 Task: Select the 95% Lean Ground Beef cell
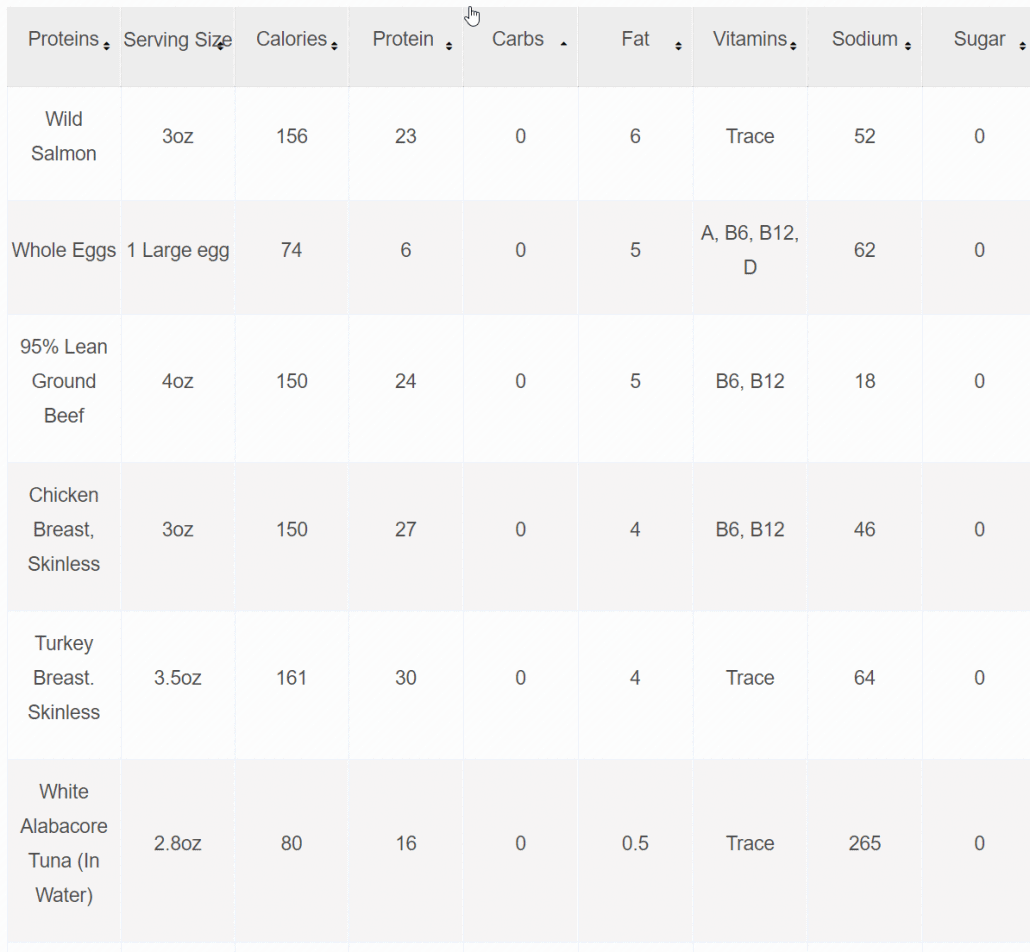(x=64, y=381)
